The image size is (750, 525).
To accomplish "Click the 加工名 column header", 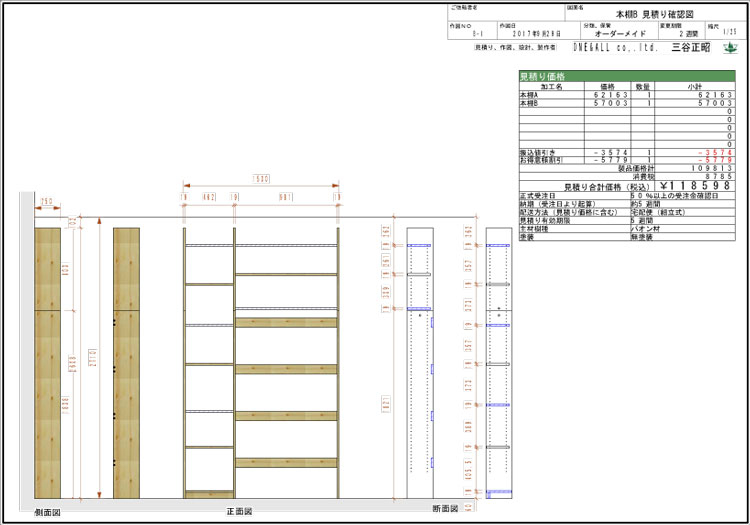I will [551, 87].
